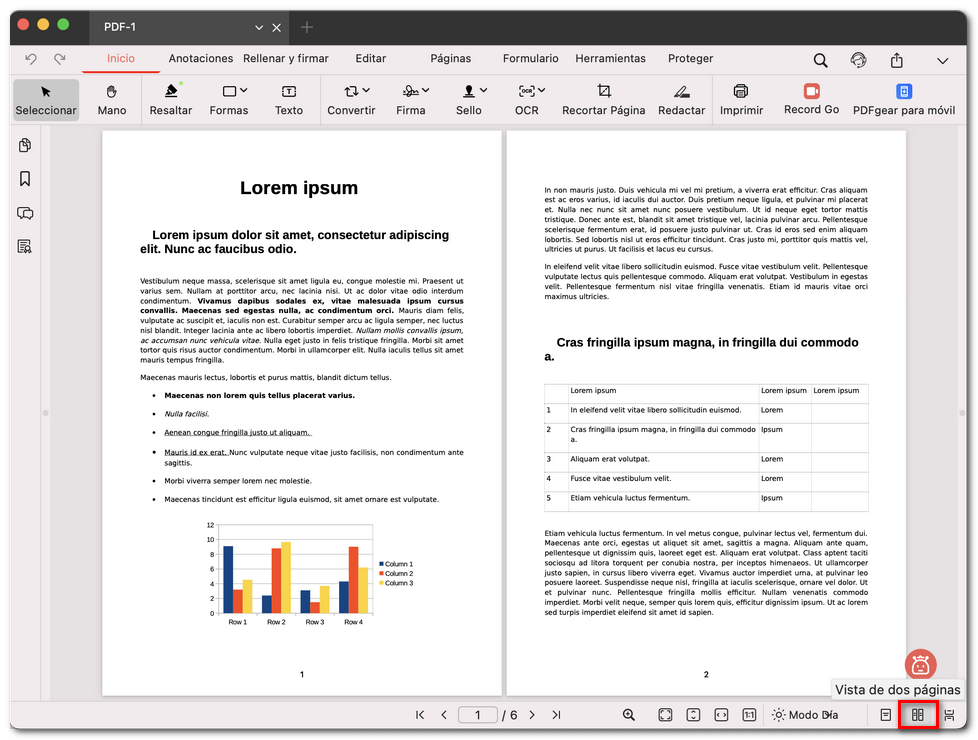Image resolution: width=978 pixels, height=740 pixels.
Task: Select the Redactar tool
Action: pyautogui.click(x=681, y=99)
